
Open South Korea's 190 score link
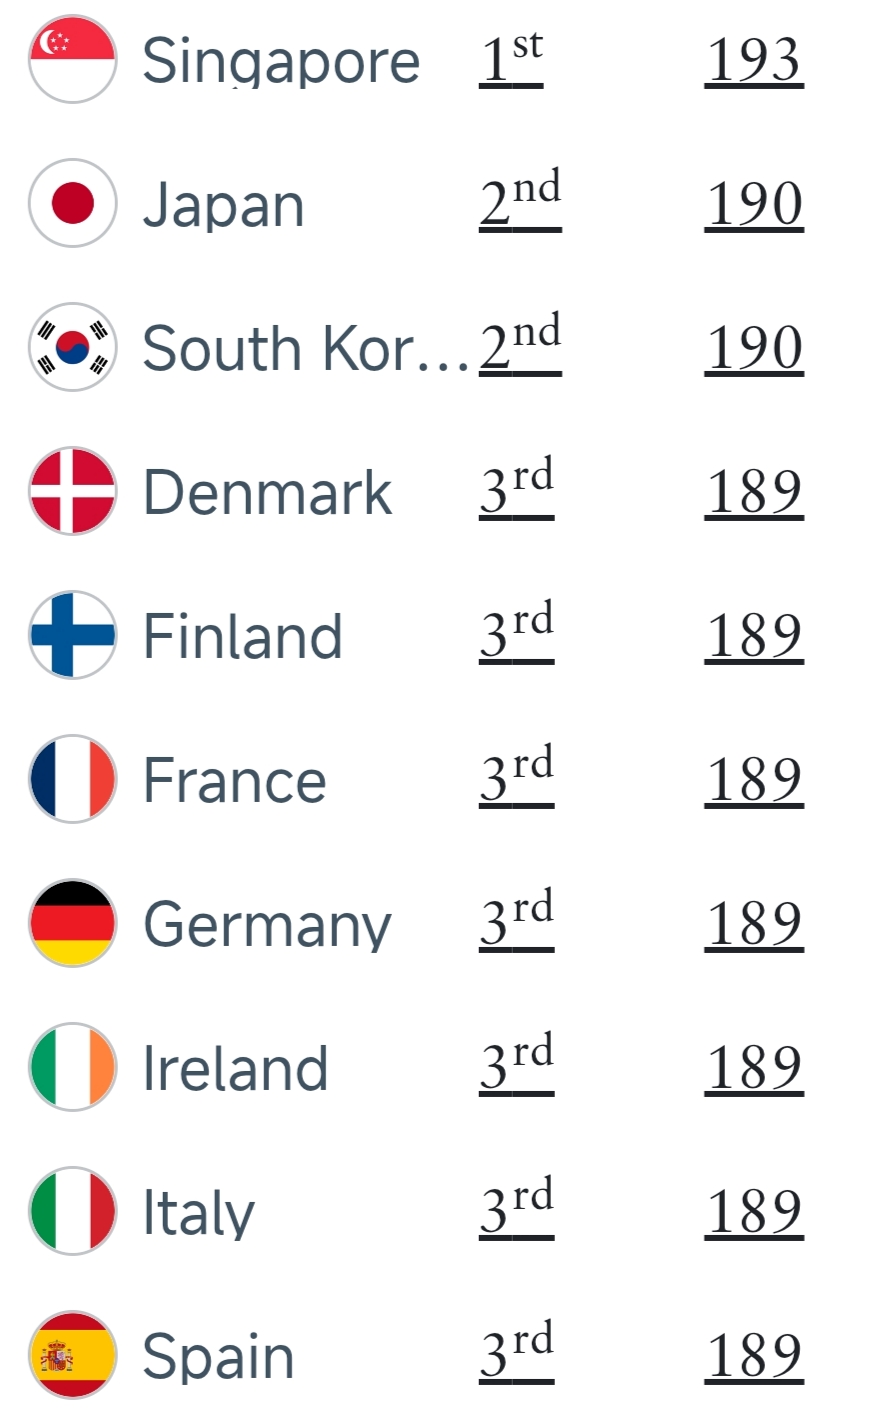point(754,347)
